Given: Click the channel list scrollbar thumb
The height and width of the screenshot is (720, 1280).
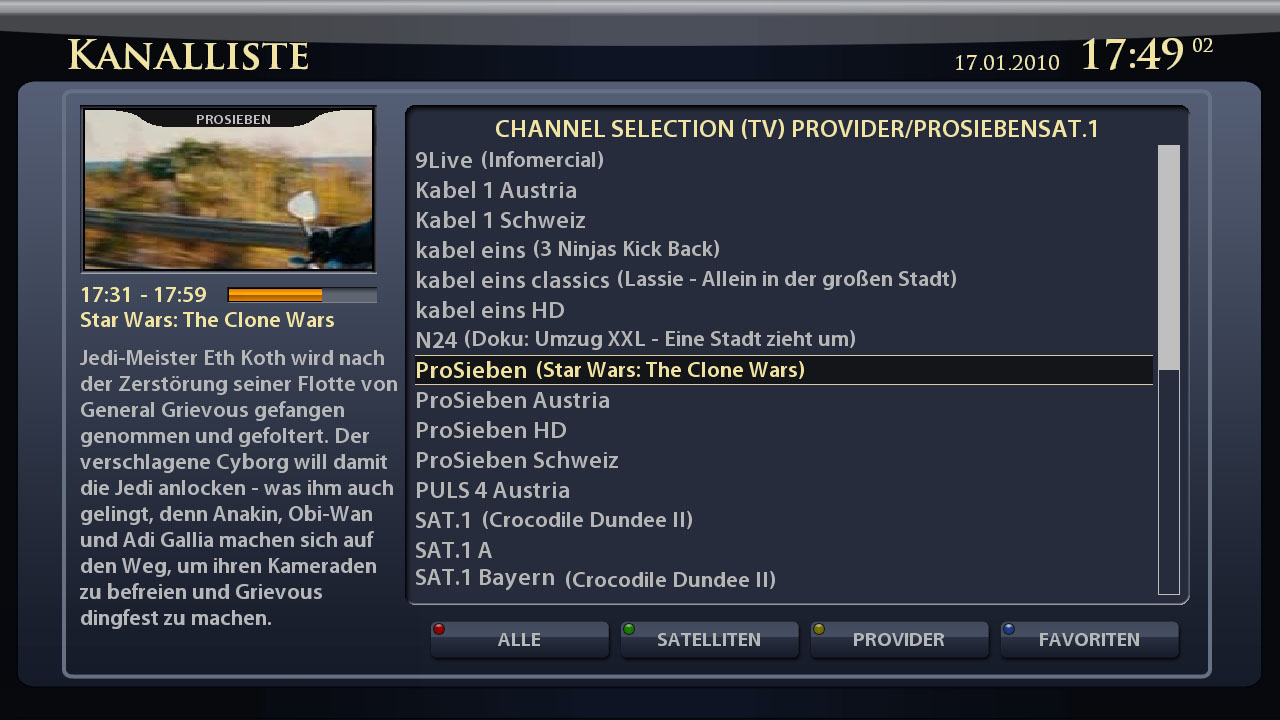Looking at the screenshot, I should 1168,258.
